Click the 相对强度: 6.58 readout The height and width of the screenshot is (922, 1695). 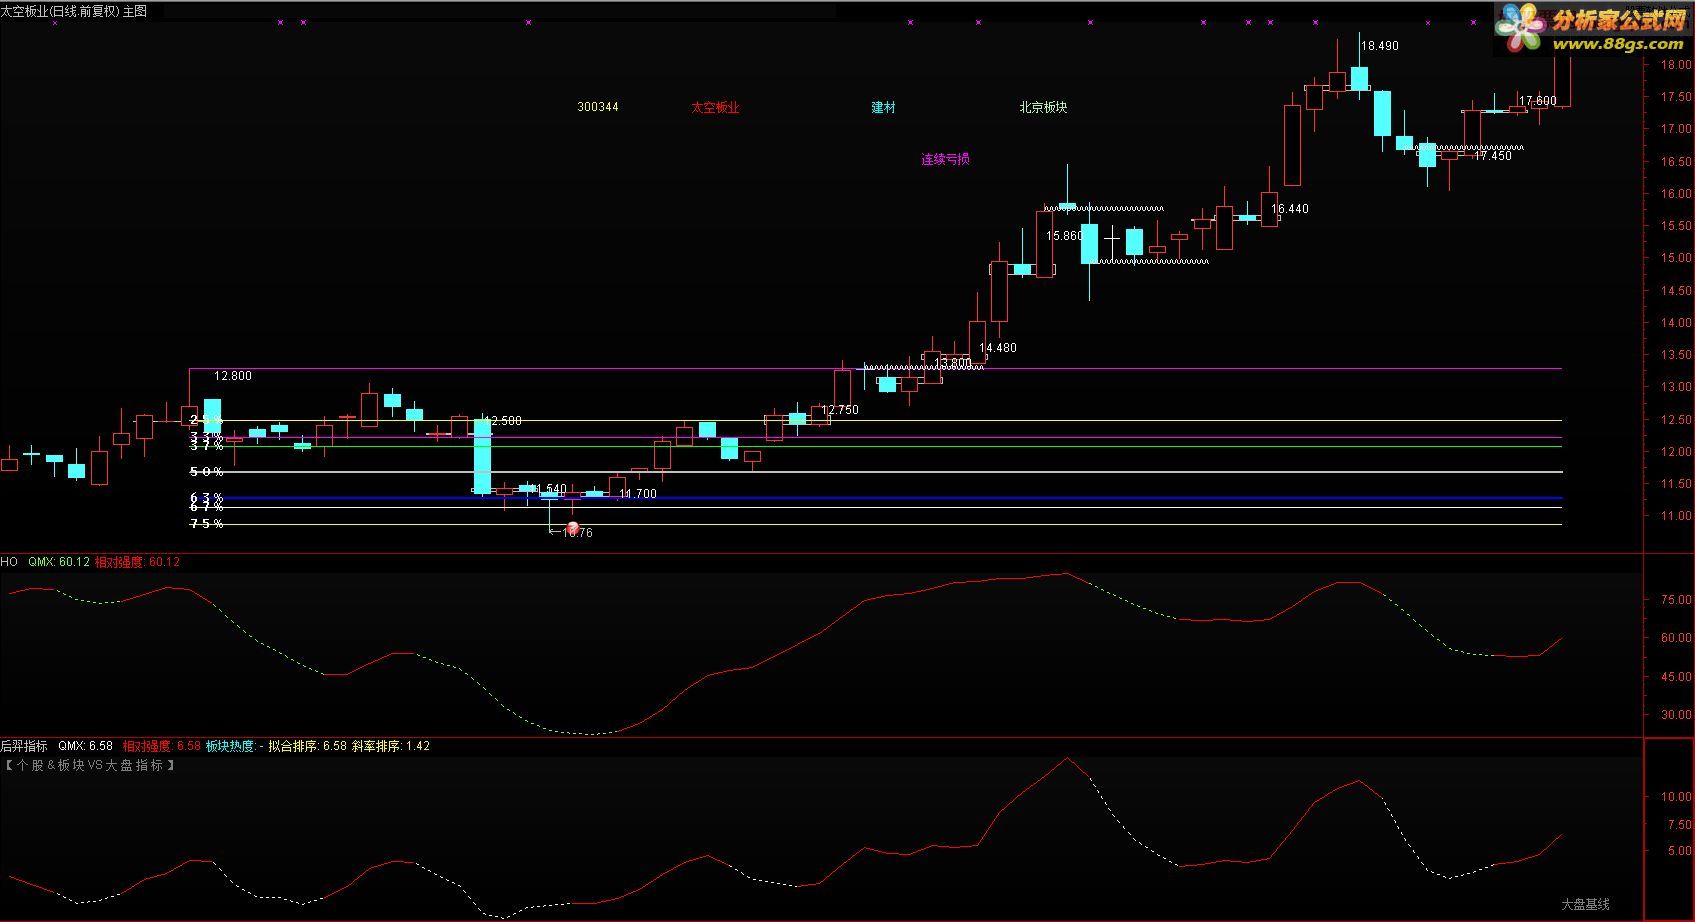pos(162,746)
